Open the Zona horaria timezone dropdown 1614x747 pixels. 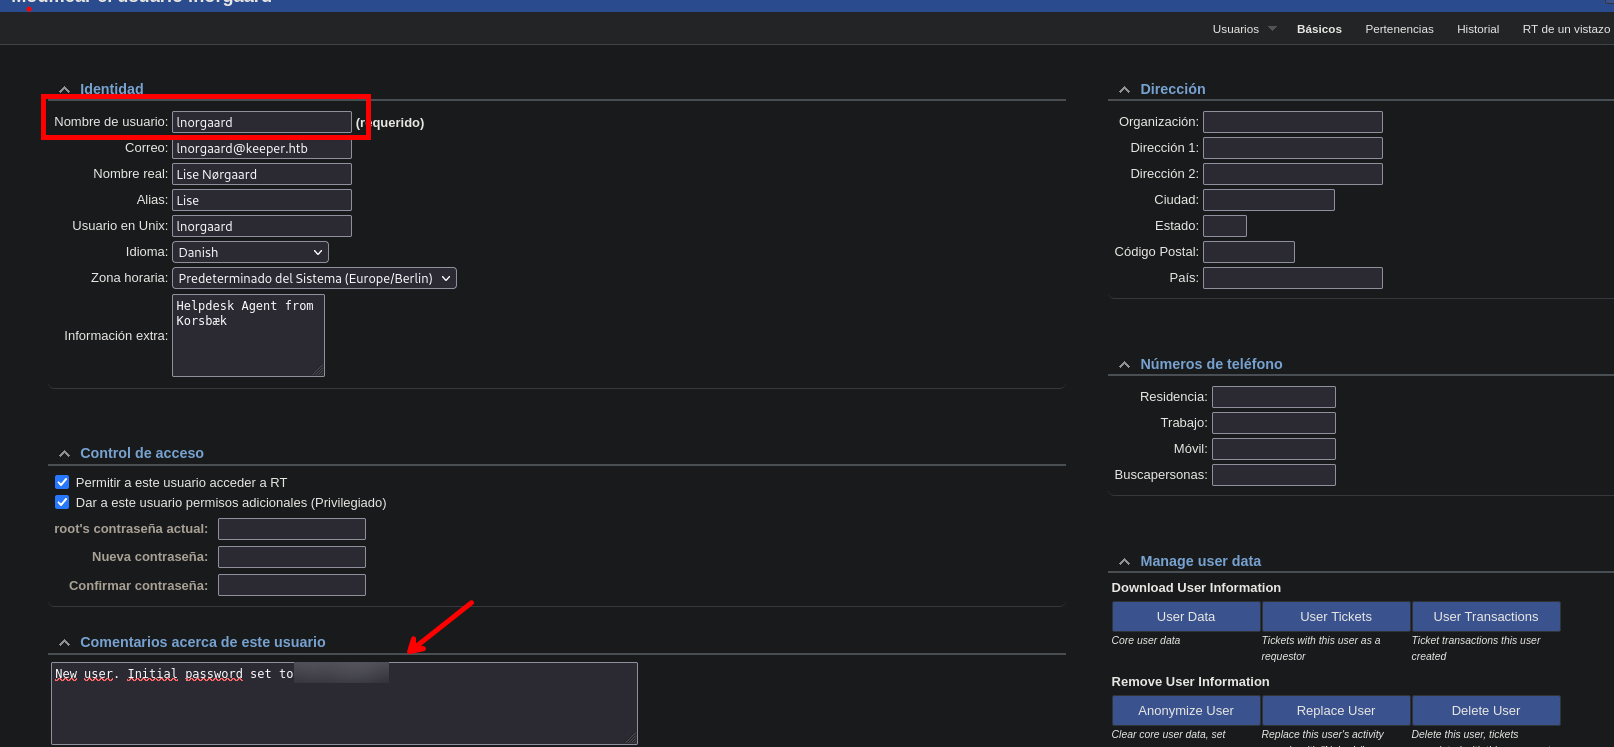[x=314, y=278]
